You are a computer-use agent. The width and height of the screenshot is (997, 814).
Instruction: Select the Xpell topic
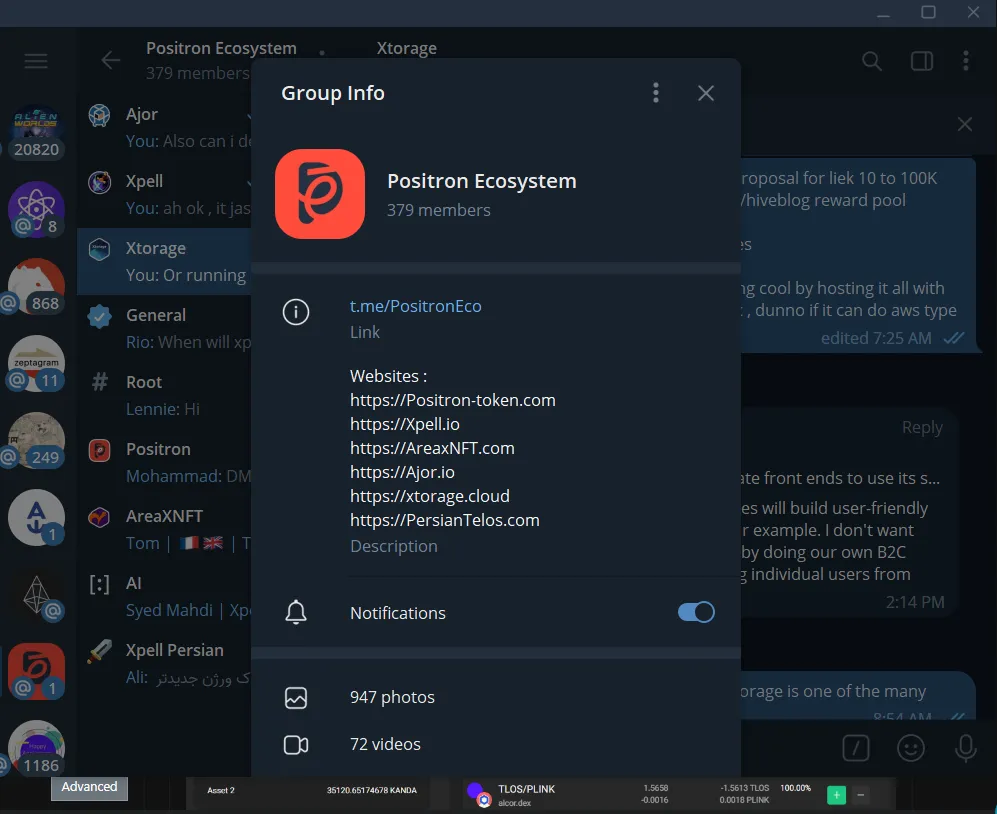point(164,195)
